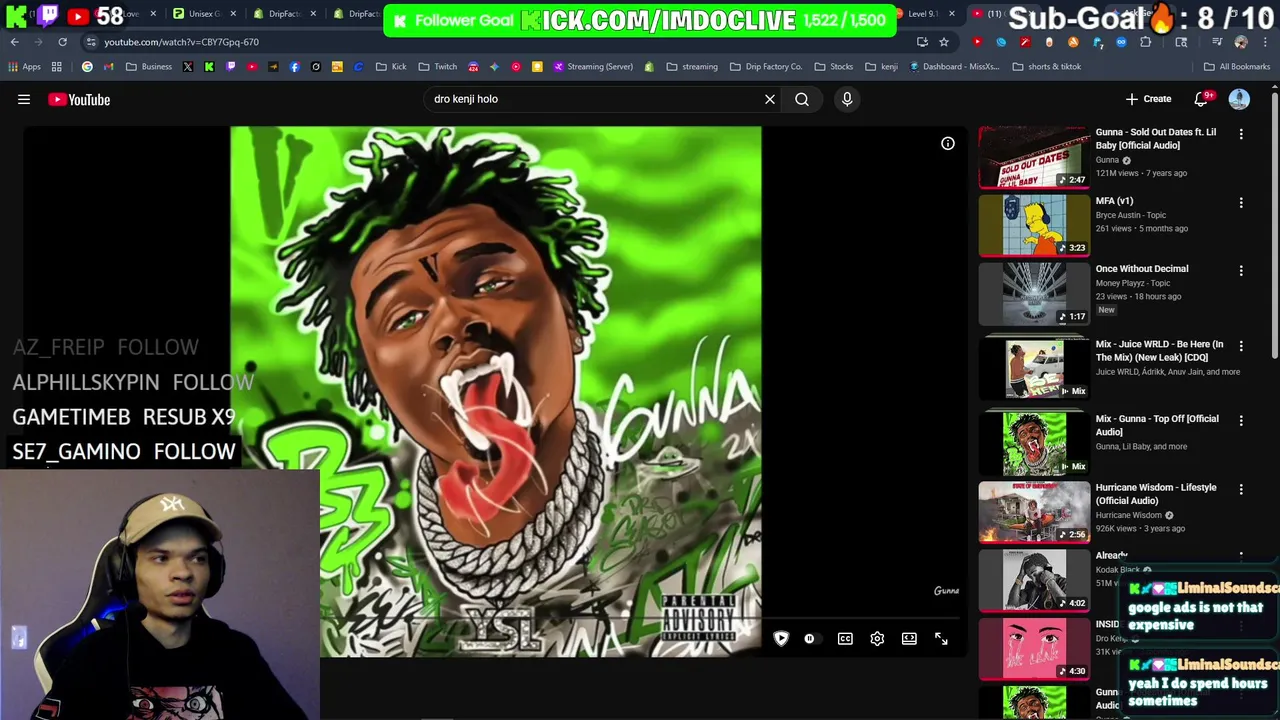Image resolution: width=1280 pixels, height=720 pixels.
Task: Close the Level 9.1 tab
Action: tap(951, 14)
